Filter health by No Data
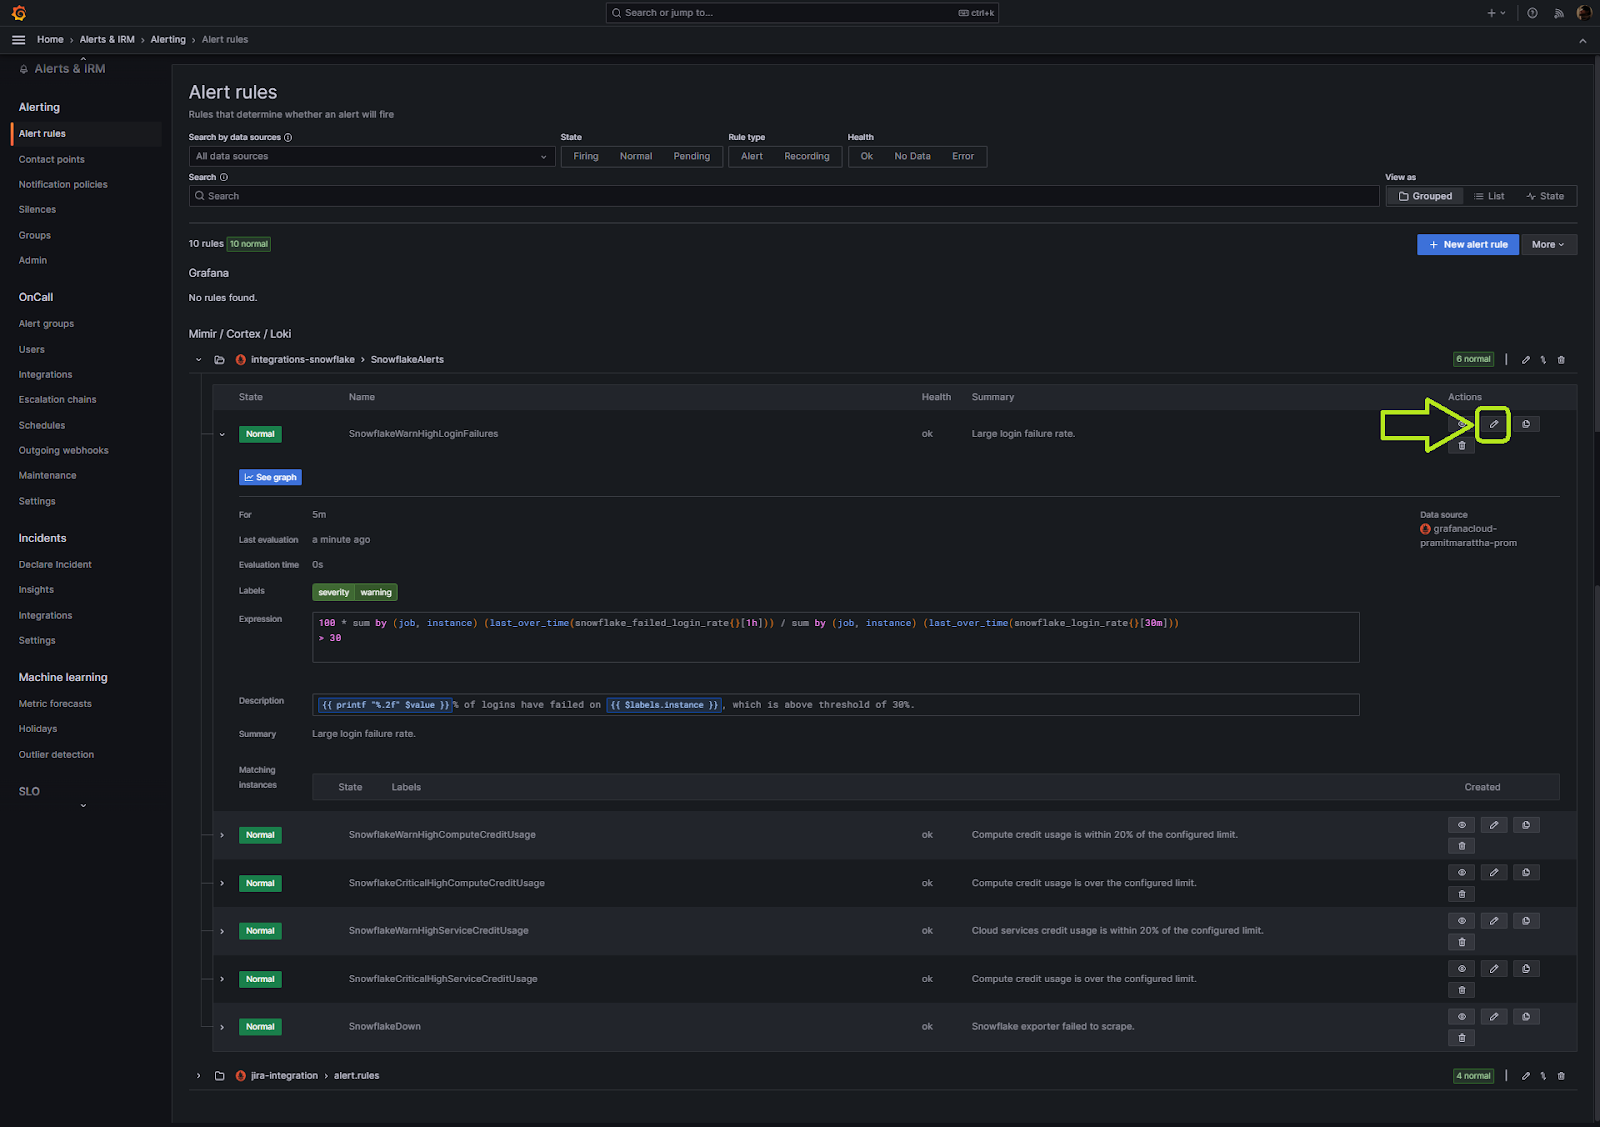 pos(913,157)
